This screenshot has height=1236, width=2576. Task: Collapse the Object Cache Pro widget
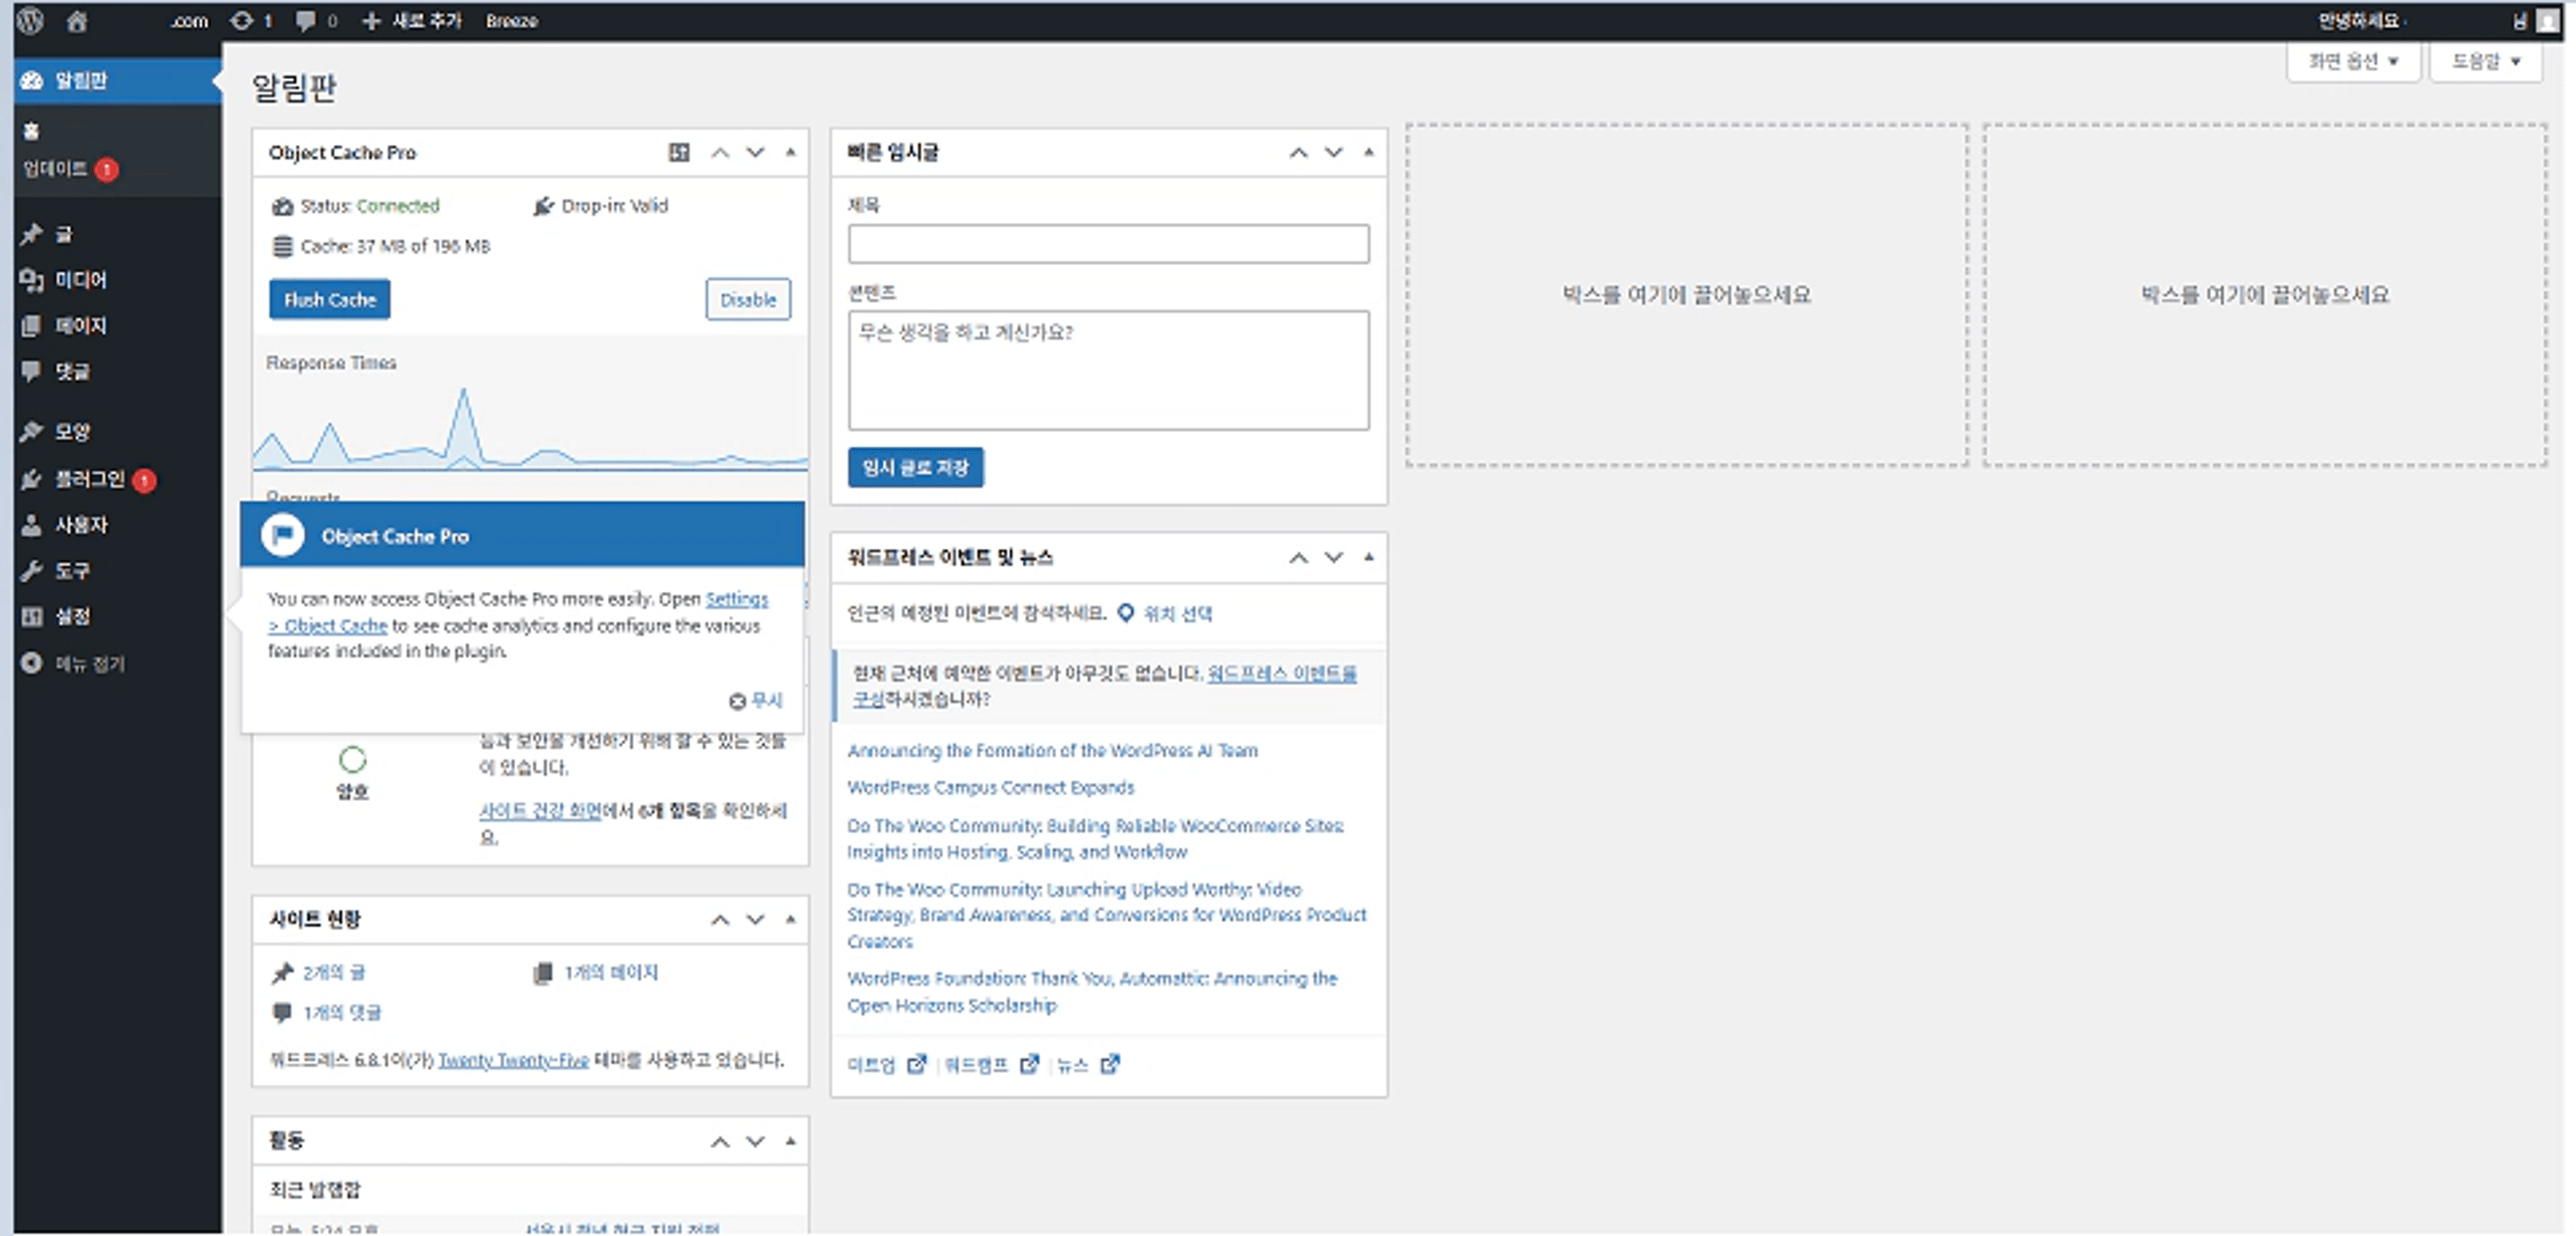coord(790,152)
